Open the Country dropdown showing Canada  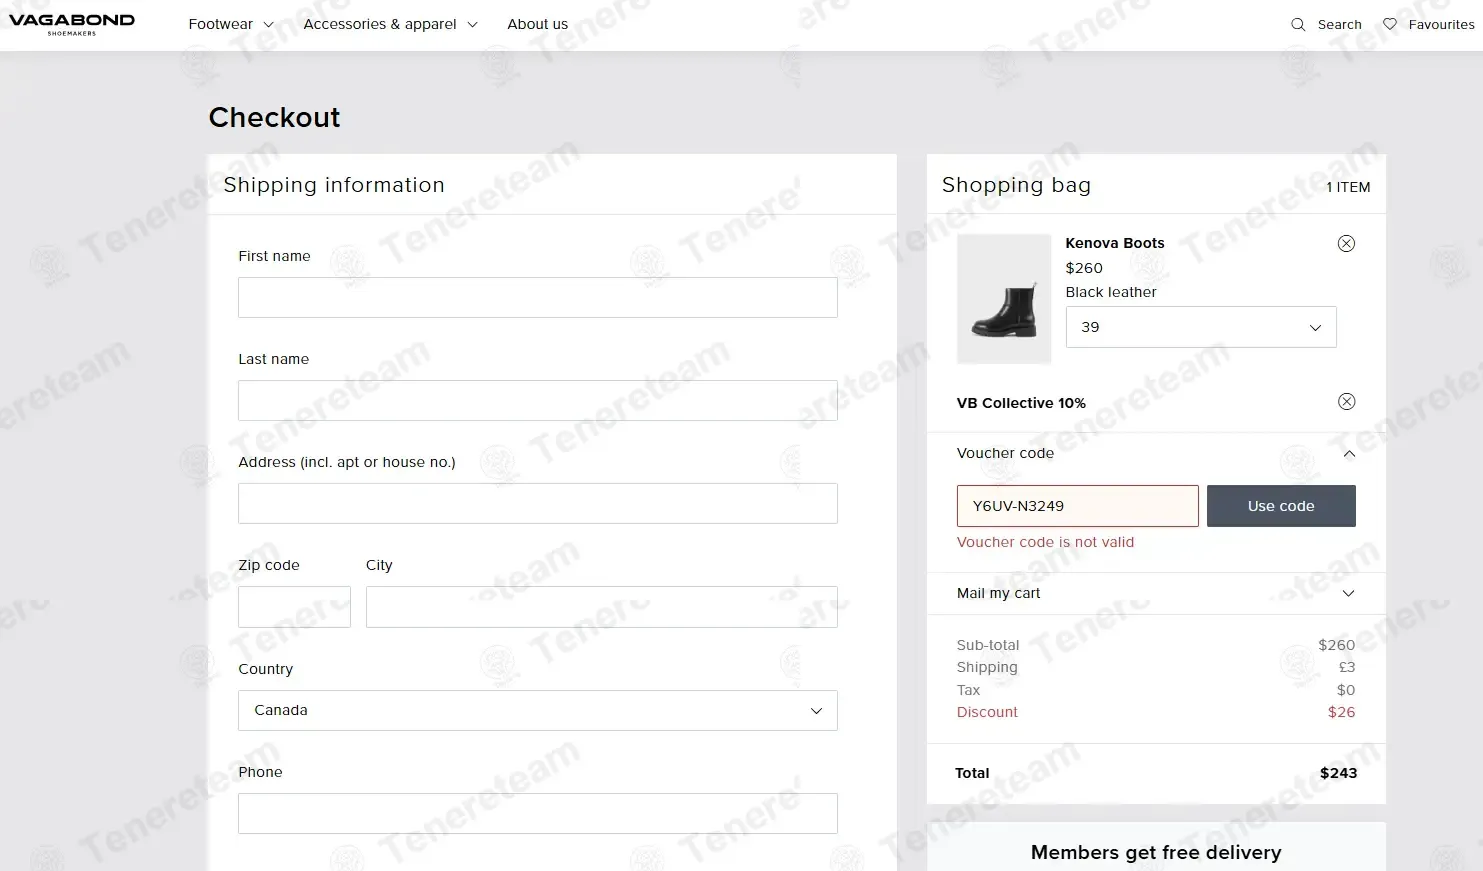pyautogui.click(x=537, y=710)
